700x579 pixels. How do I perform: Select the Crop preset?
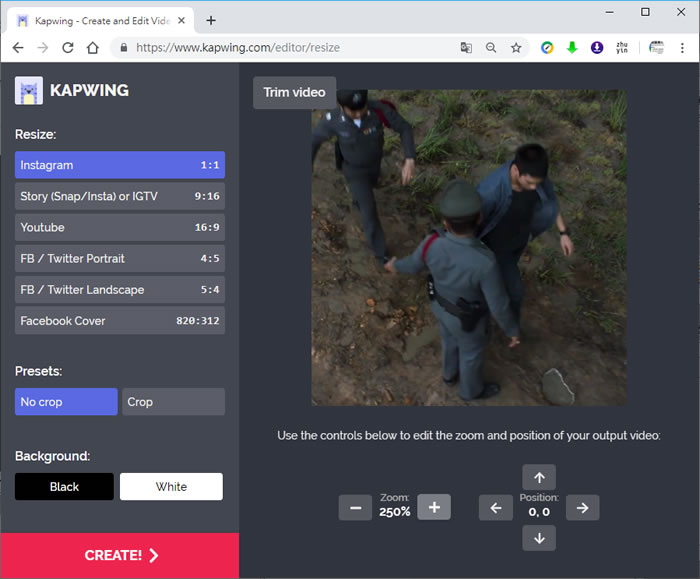(173, 402)
